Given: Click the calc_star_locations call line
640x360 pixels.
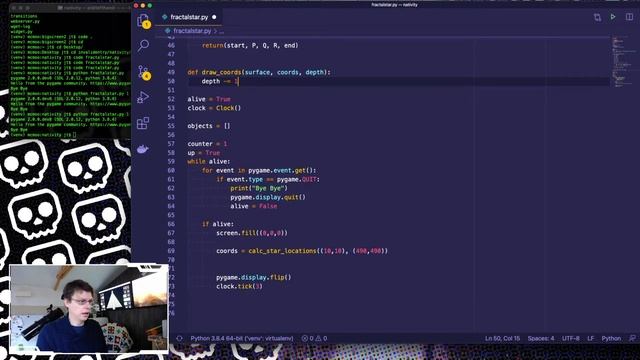Looking at the screenshot, I should (x=302, y=251).
